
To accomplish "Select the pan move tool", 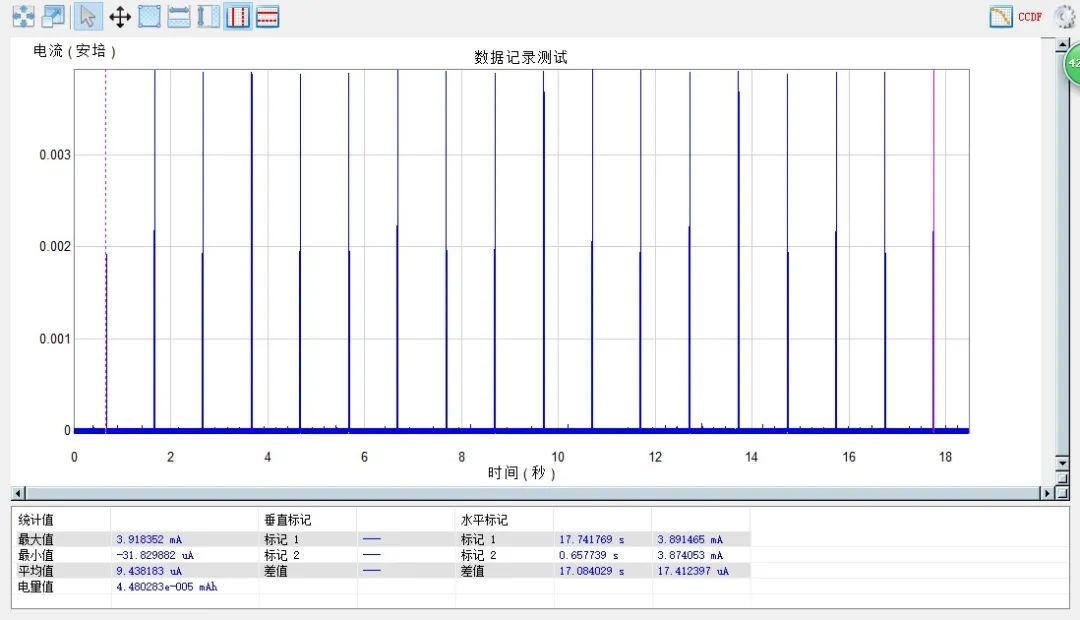I will [120, 17].
